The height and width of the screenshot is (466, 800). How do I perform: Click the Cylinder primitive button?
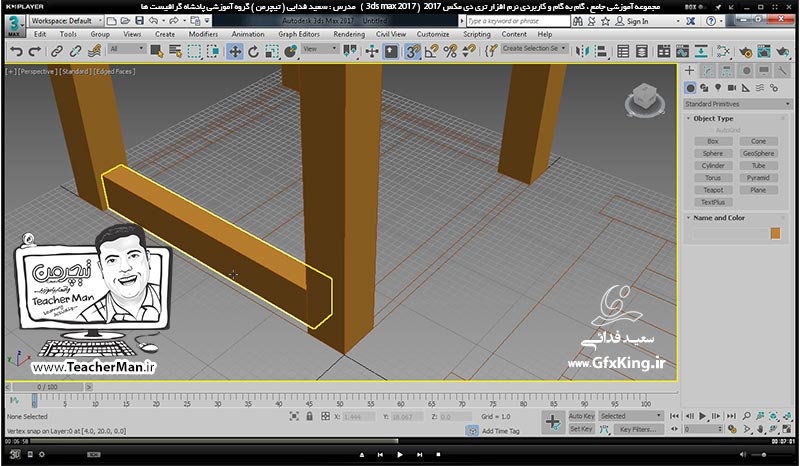coord(713,166)
